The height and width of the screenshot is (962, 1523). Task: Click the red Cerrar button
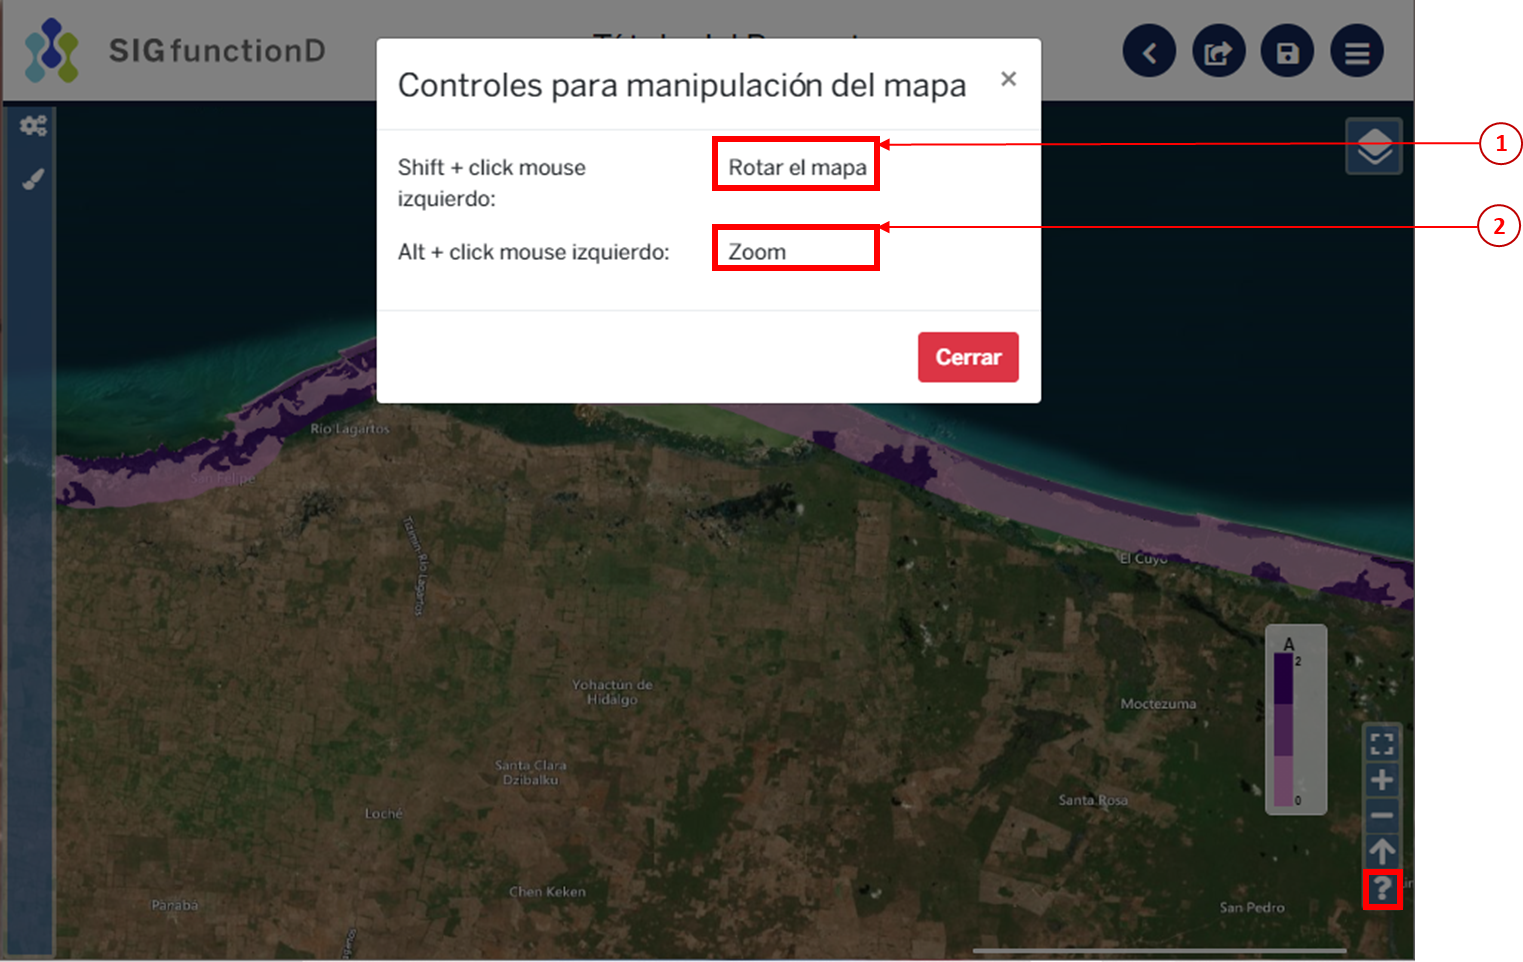[x=968, y=357]
